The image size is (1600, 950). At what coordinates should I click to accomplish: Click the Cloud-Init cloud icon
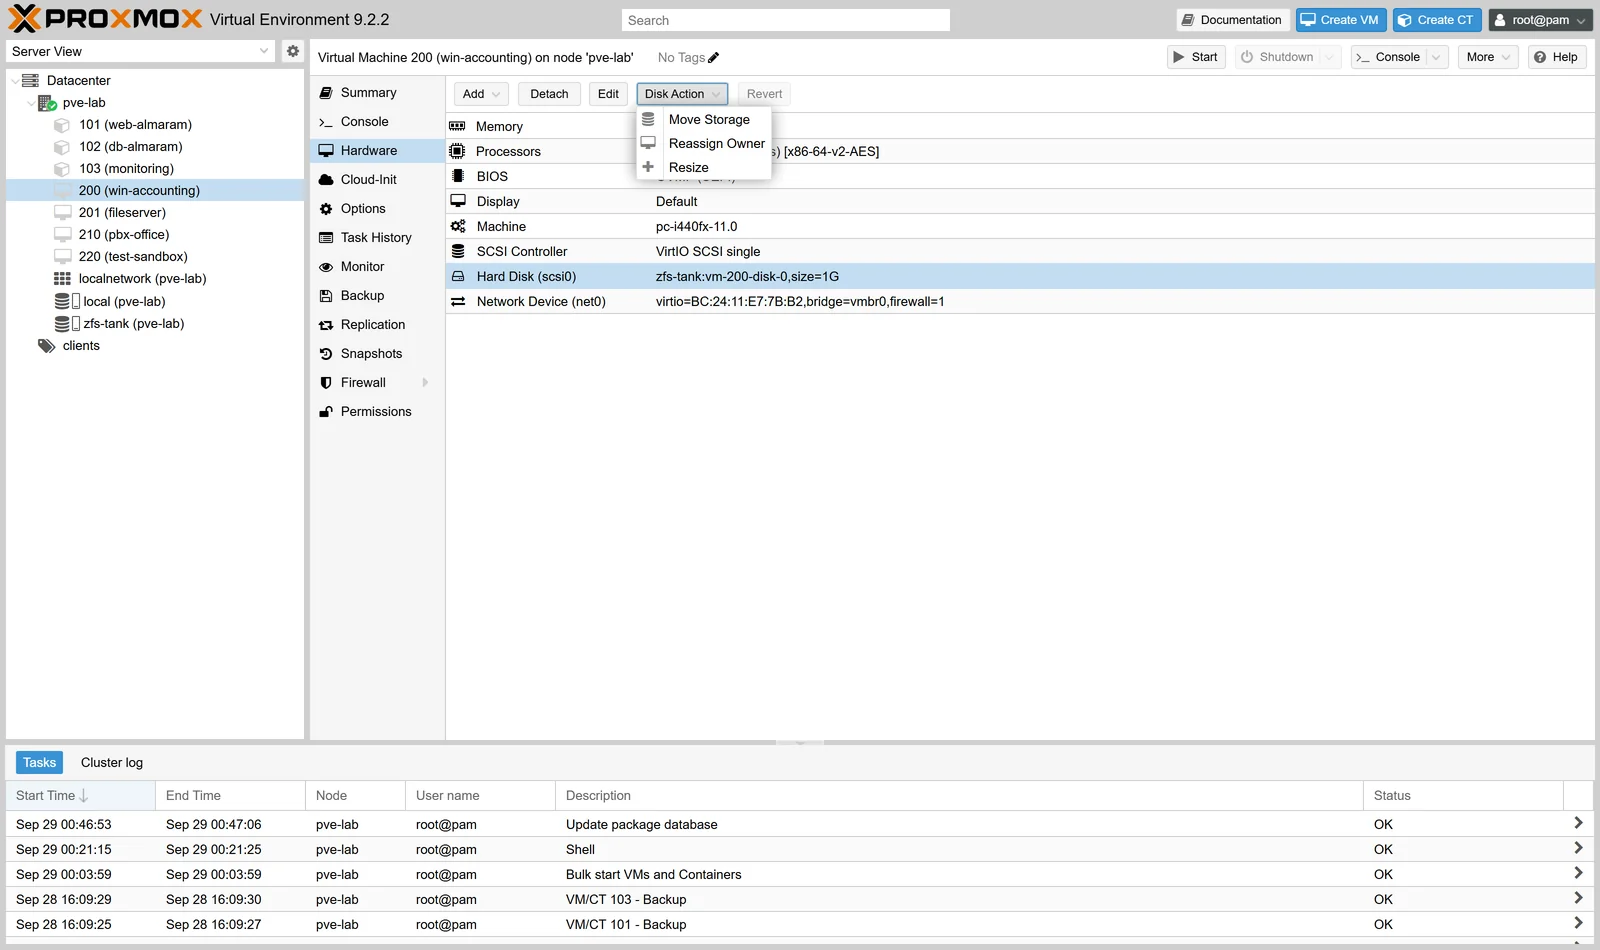pos(326,180)
